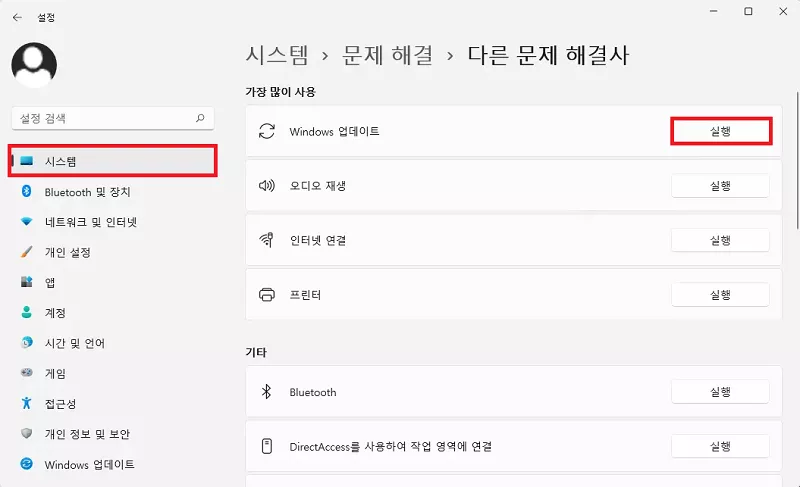Click the apps icon in the sidebar
Viewport: 800px width, 487px height.
[27, 281]
